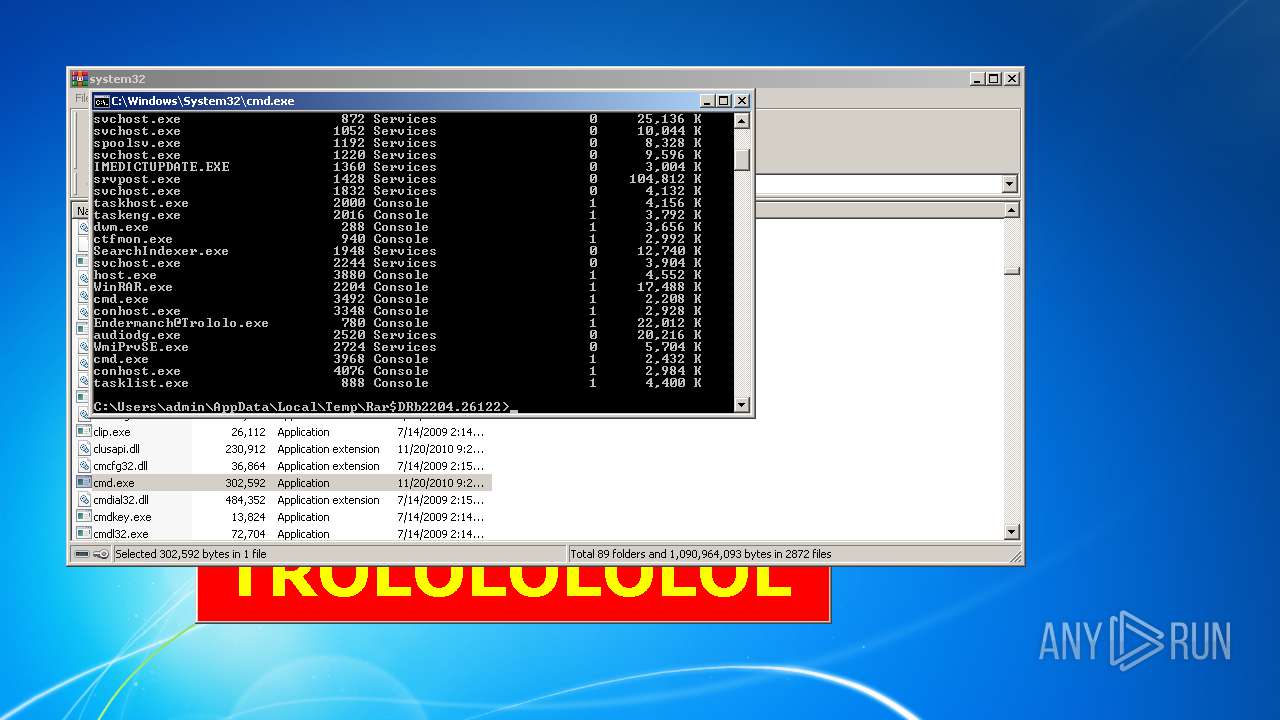
Task: Click the 11/20/2010 date cell of cmd.exe
Action: 440,483
